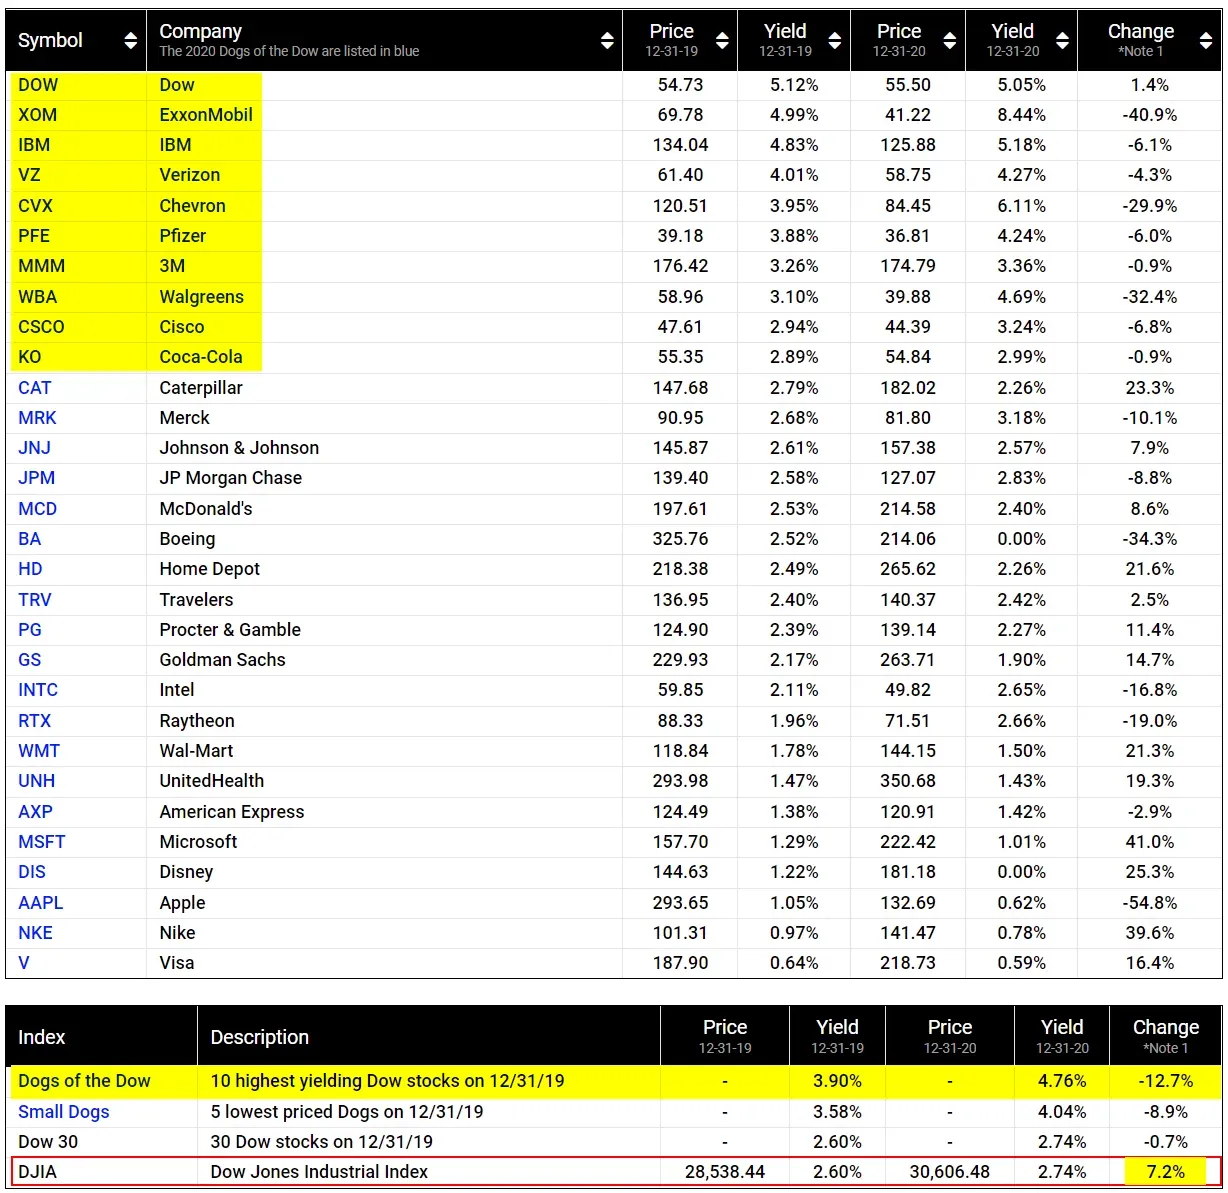Click Boeing's 325.76 price value
The image size is (1228, 1193).
[681, 539]
